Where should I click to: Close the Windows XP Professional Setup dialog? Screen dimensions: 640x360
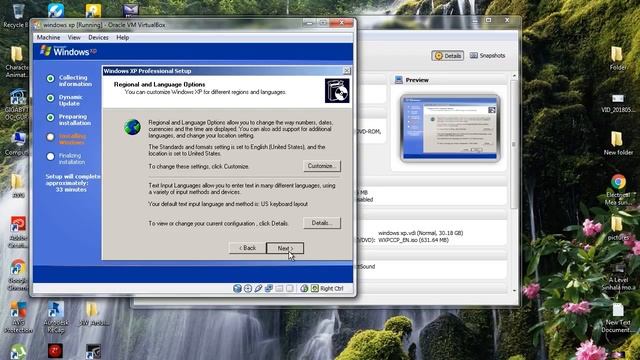[347, 71]
